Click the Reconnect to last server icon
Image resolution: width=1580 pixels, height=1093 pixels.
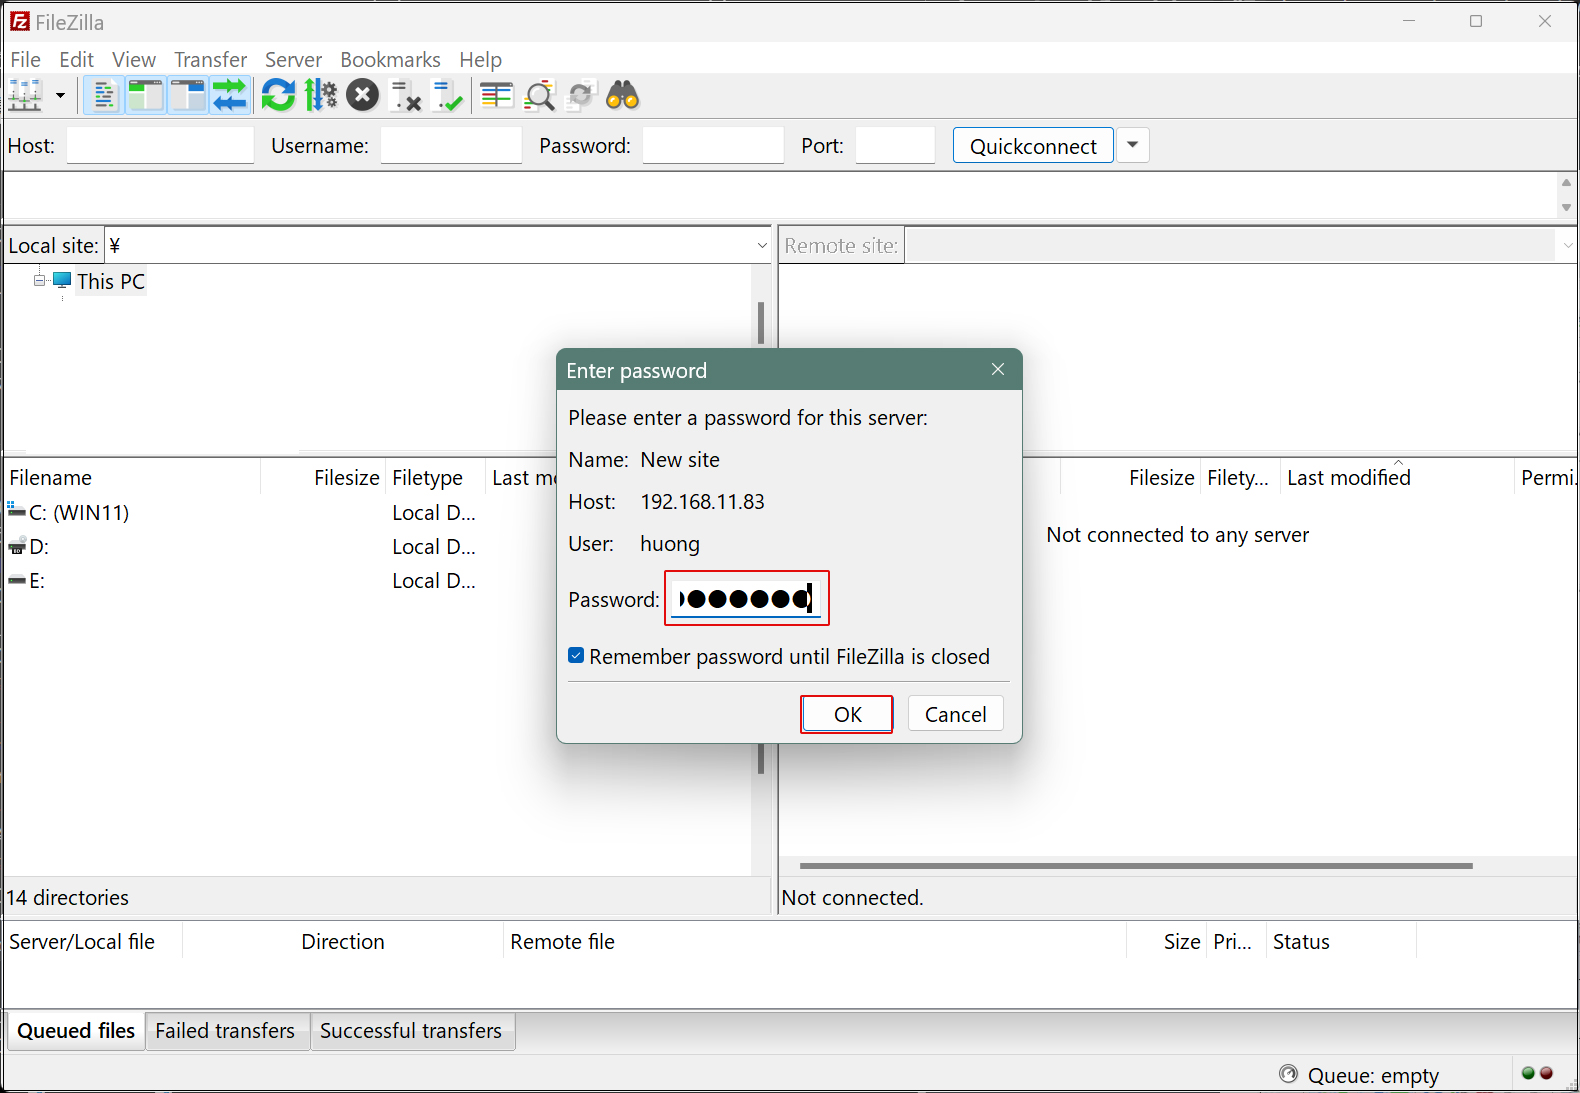tap(447, 96)
